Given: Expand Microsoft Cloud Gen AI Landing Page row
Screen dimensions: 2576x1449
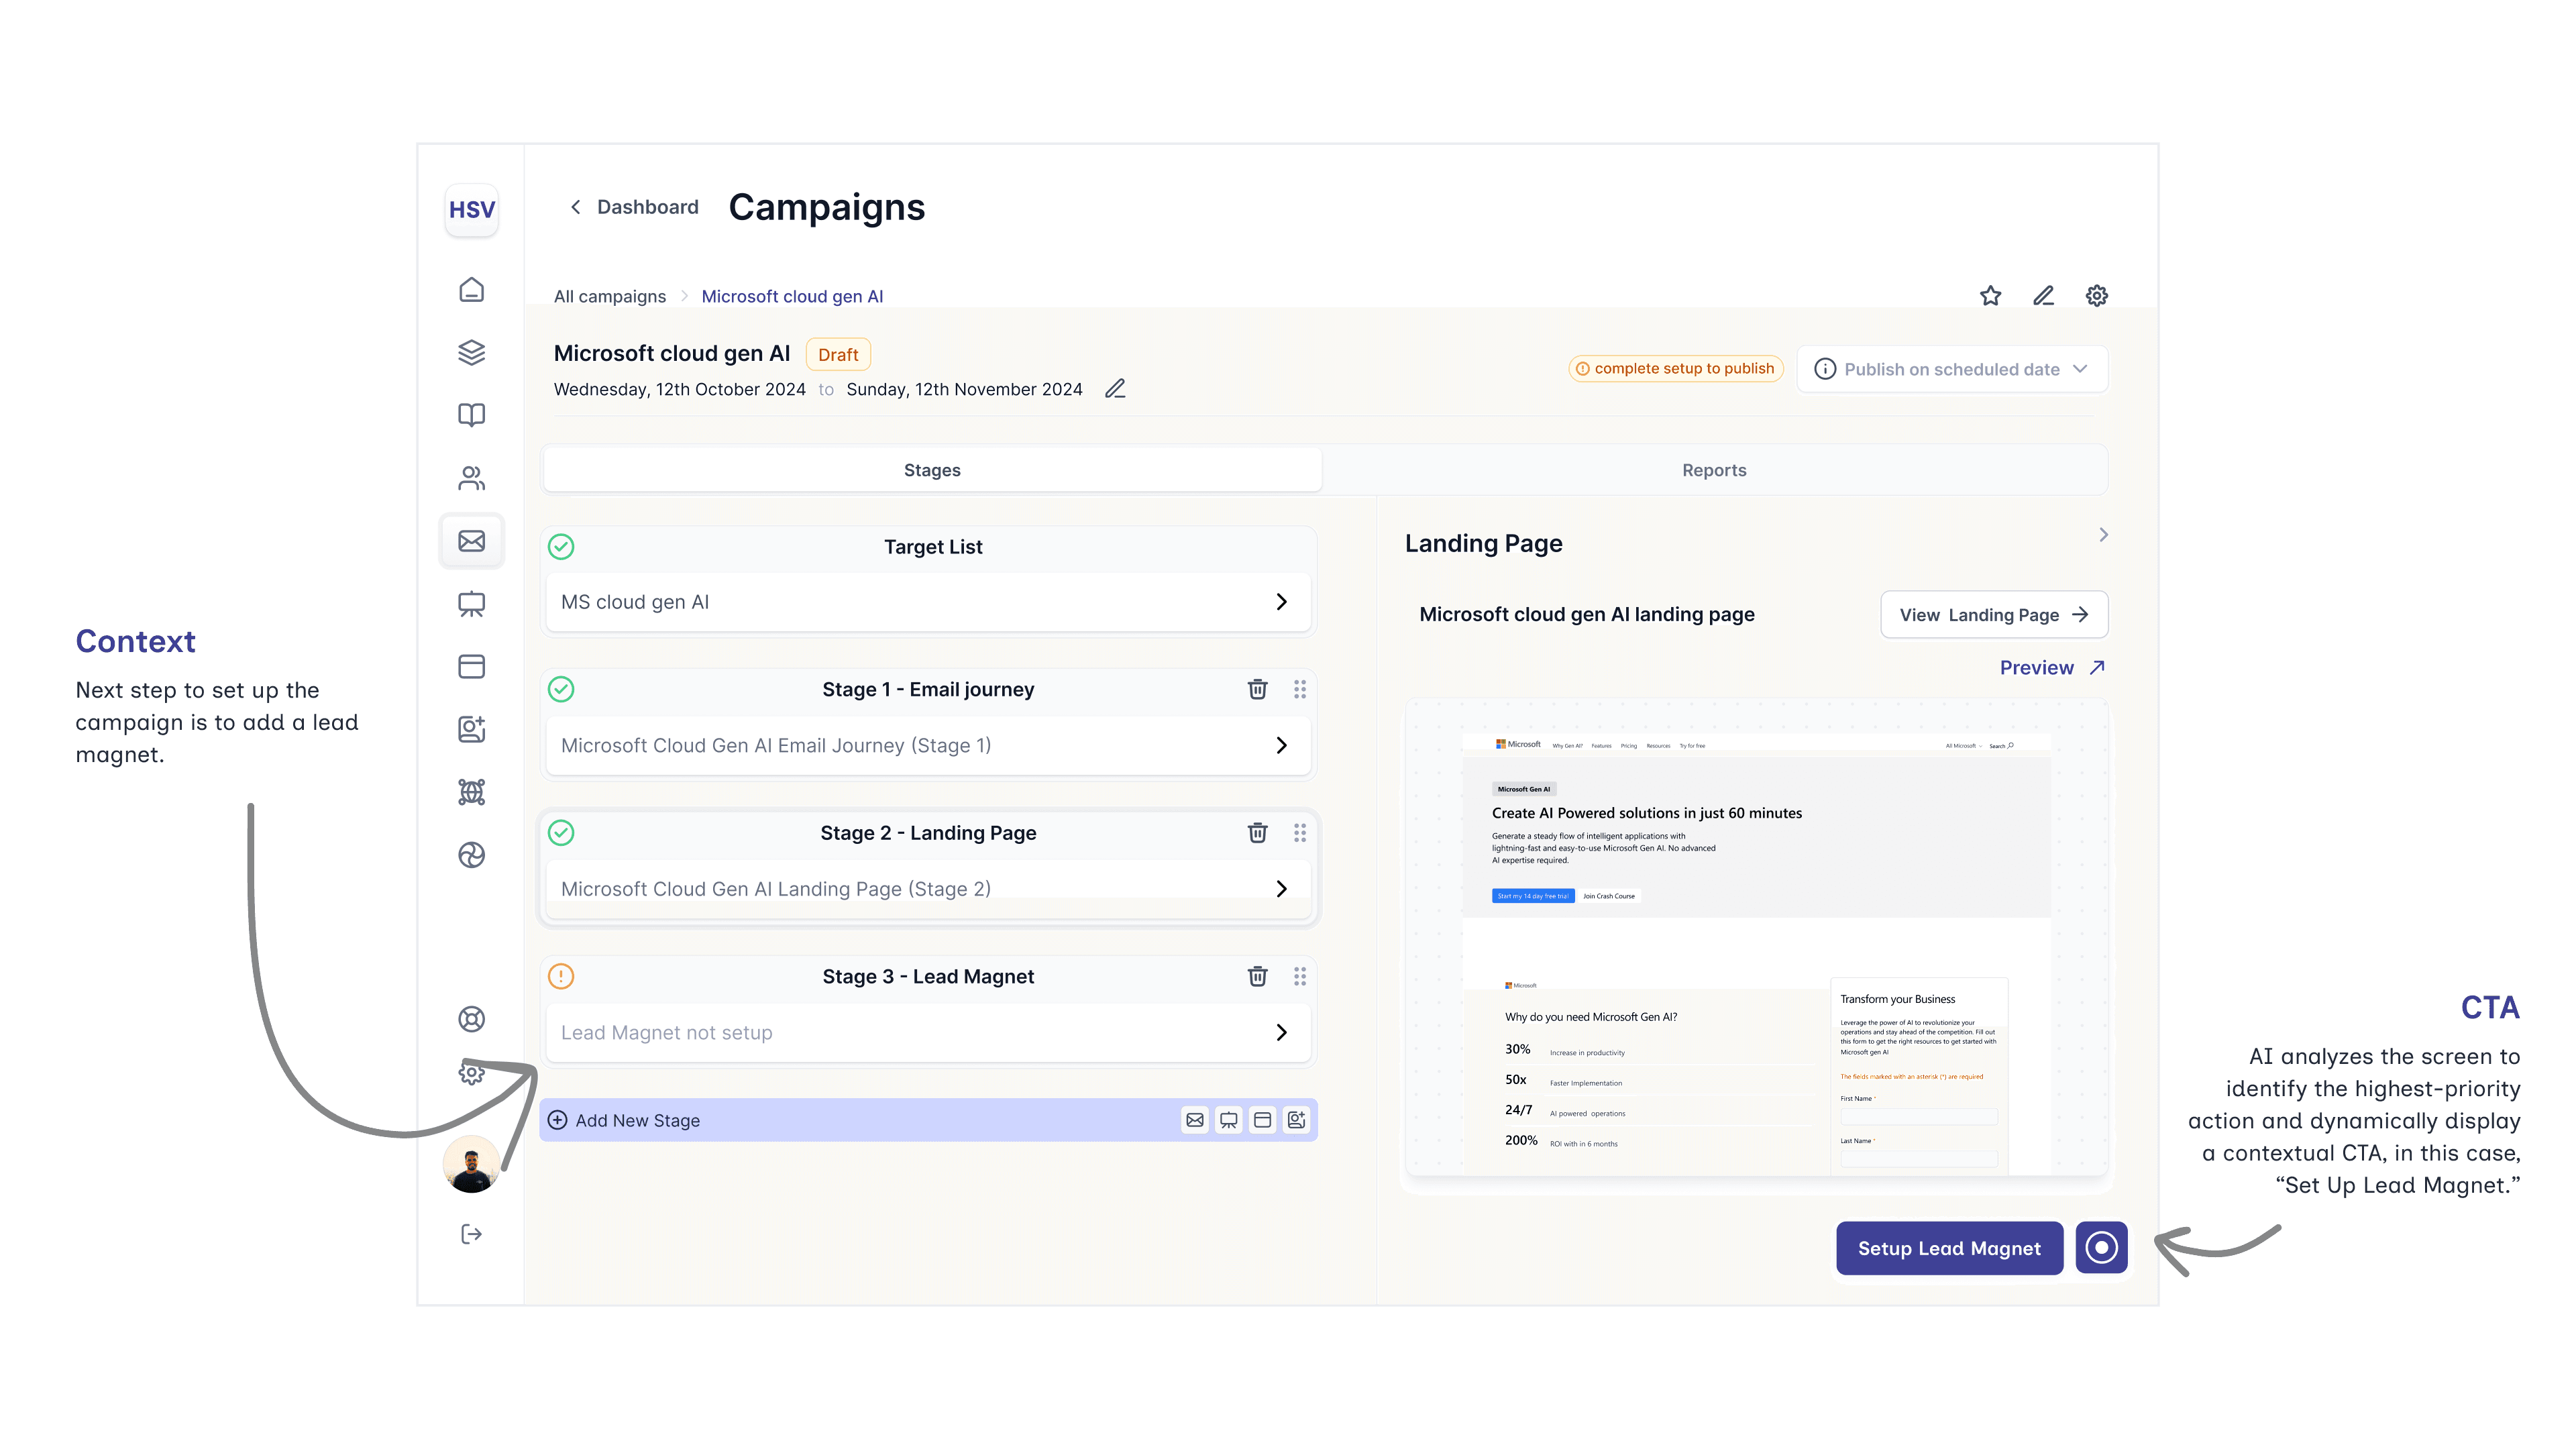Looking at the screenshot, I should coord(928,889).
